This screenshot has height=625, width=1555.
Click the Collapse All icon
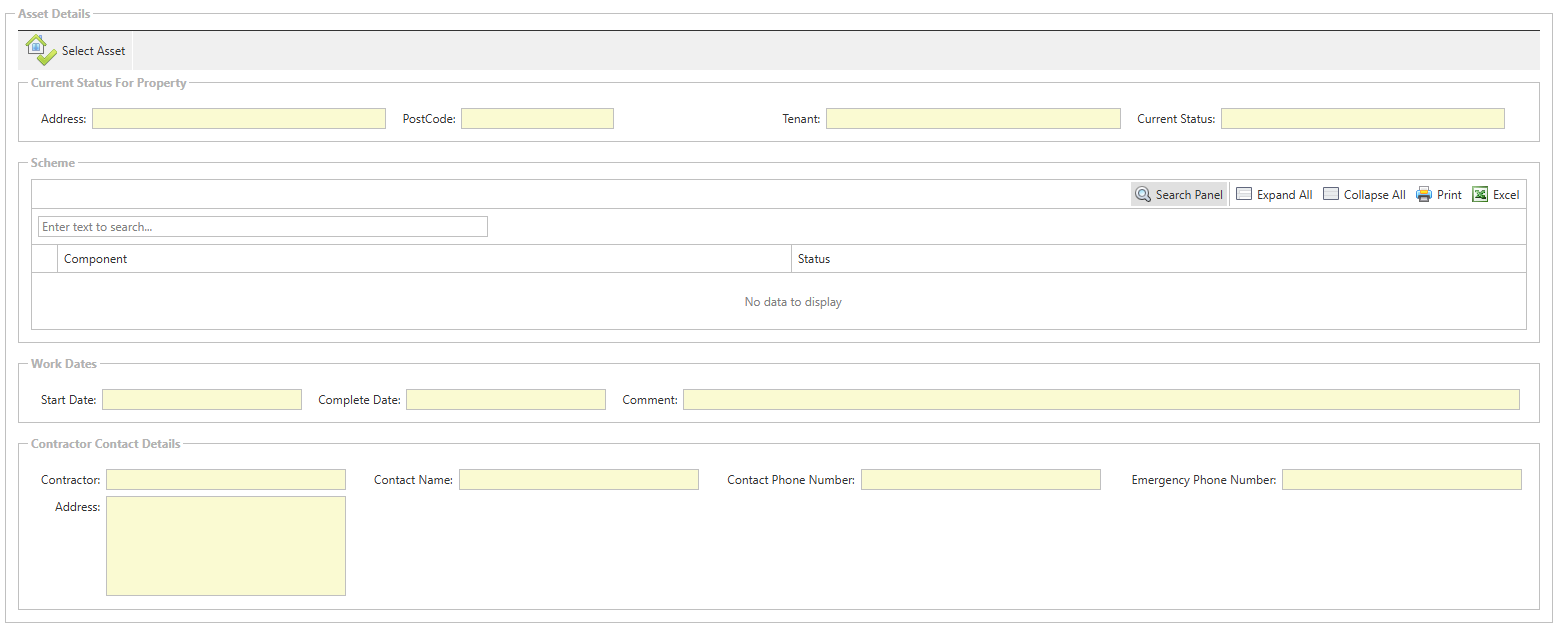click(x=1331, y=195)
